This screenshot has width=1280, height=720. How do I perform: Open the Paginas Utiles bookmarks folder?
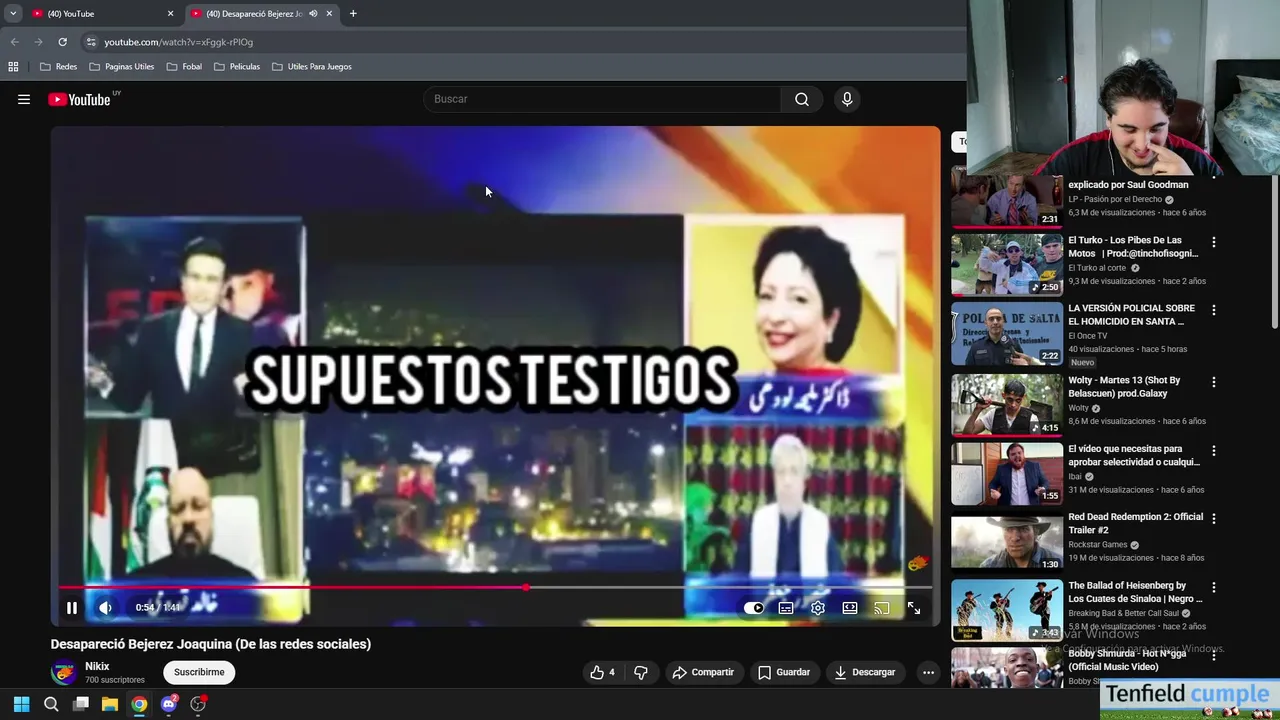[121, 67]
